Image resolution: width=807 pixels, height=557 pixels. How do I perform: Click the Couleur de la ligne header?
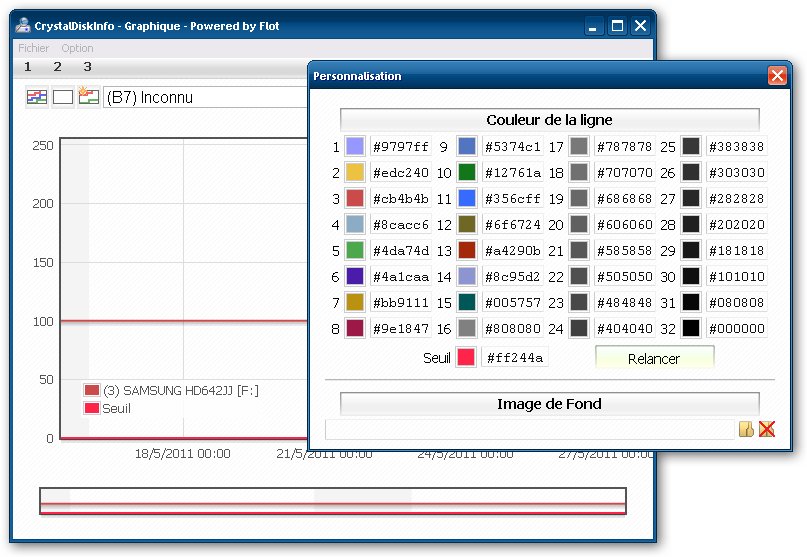549,120
